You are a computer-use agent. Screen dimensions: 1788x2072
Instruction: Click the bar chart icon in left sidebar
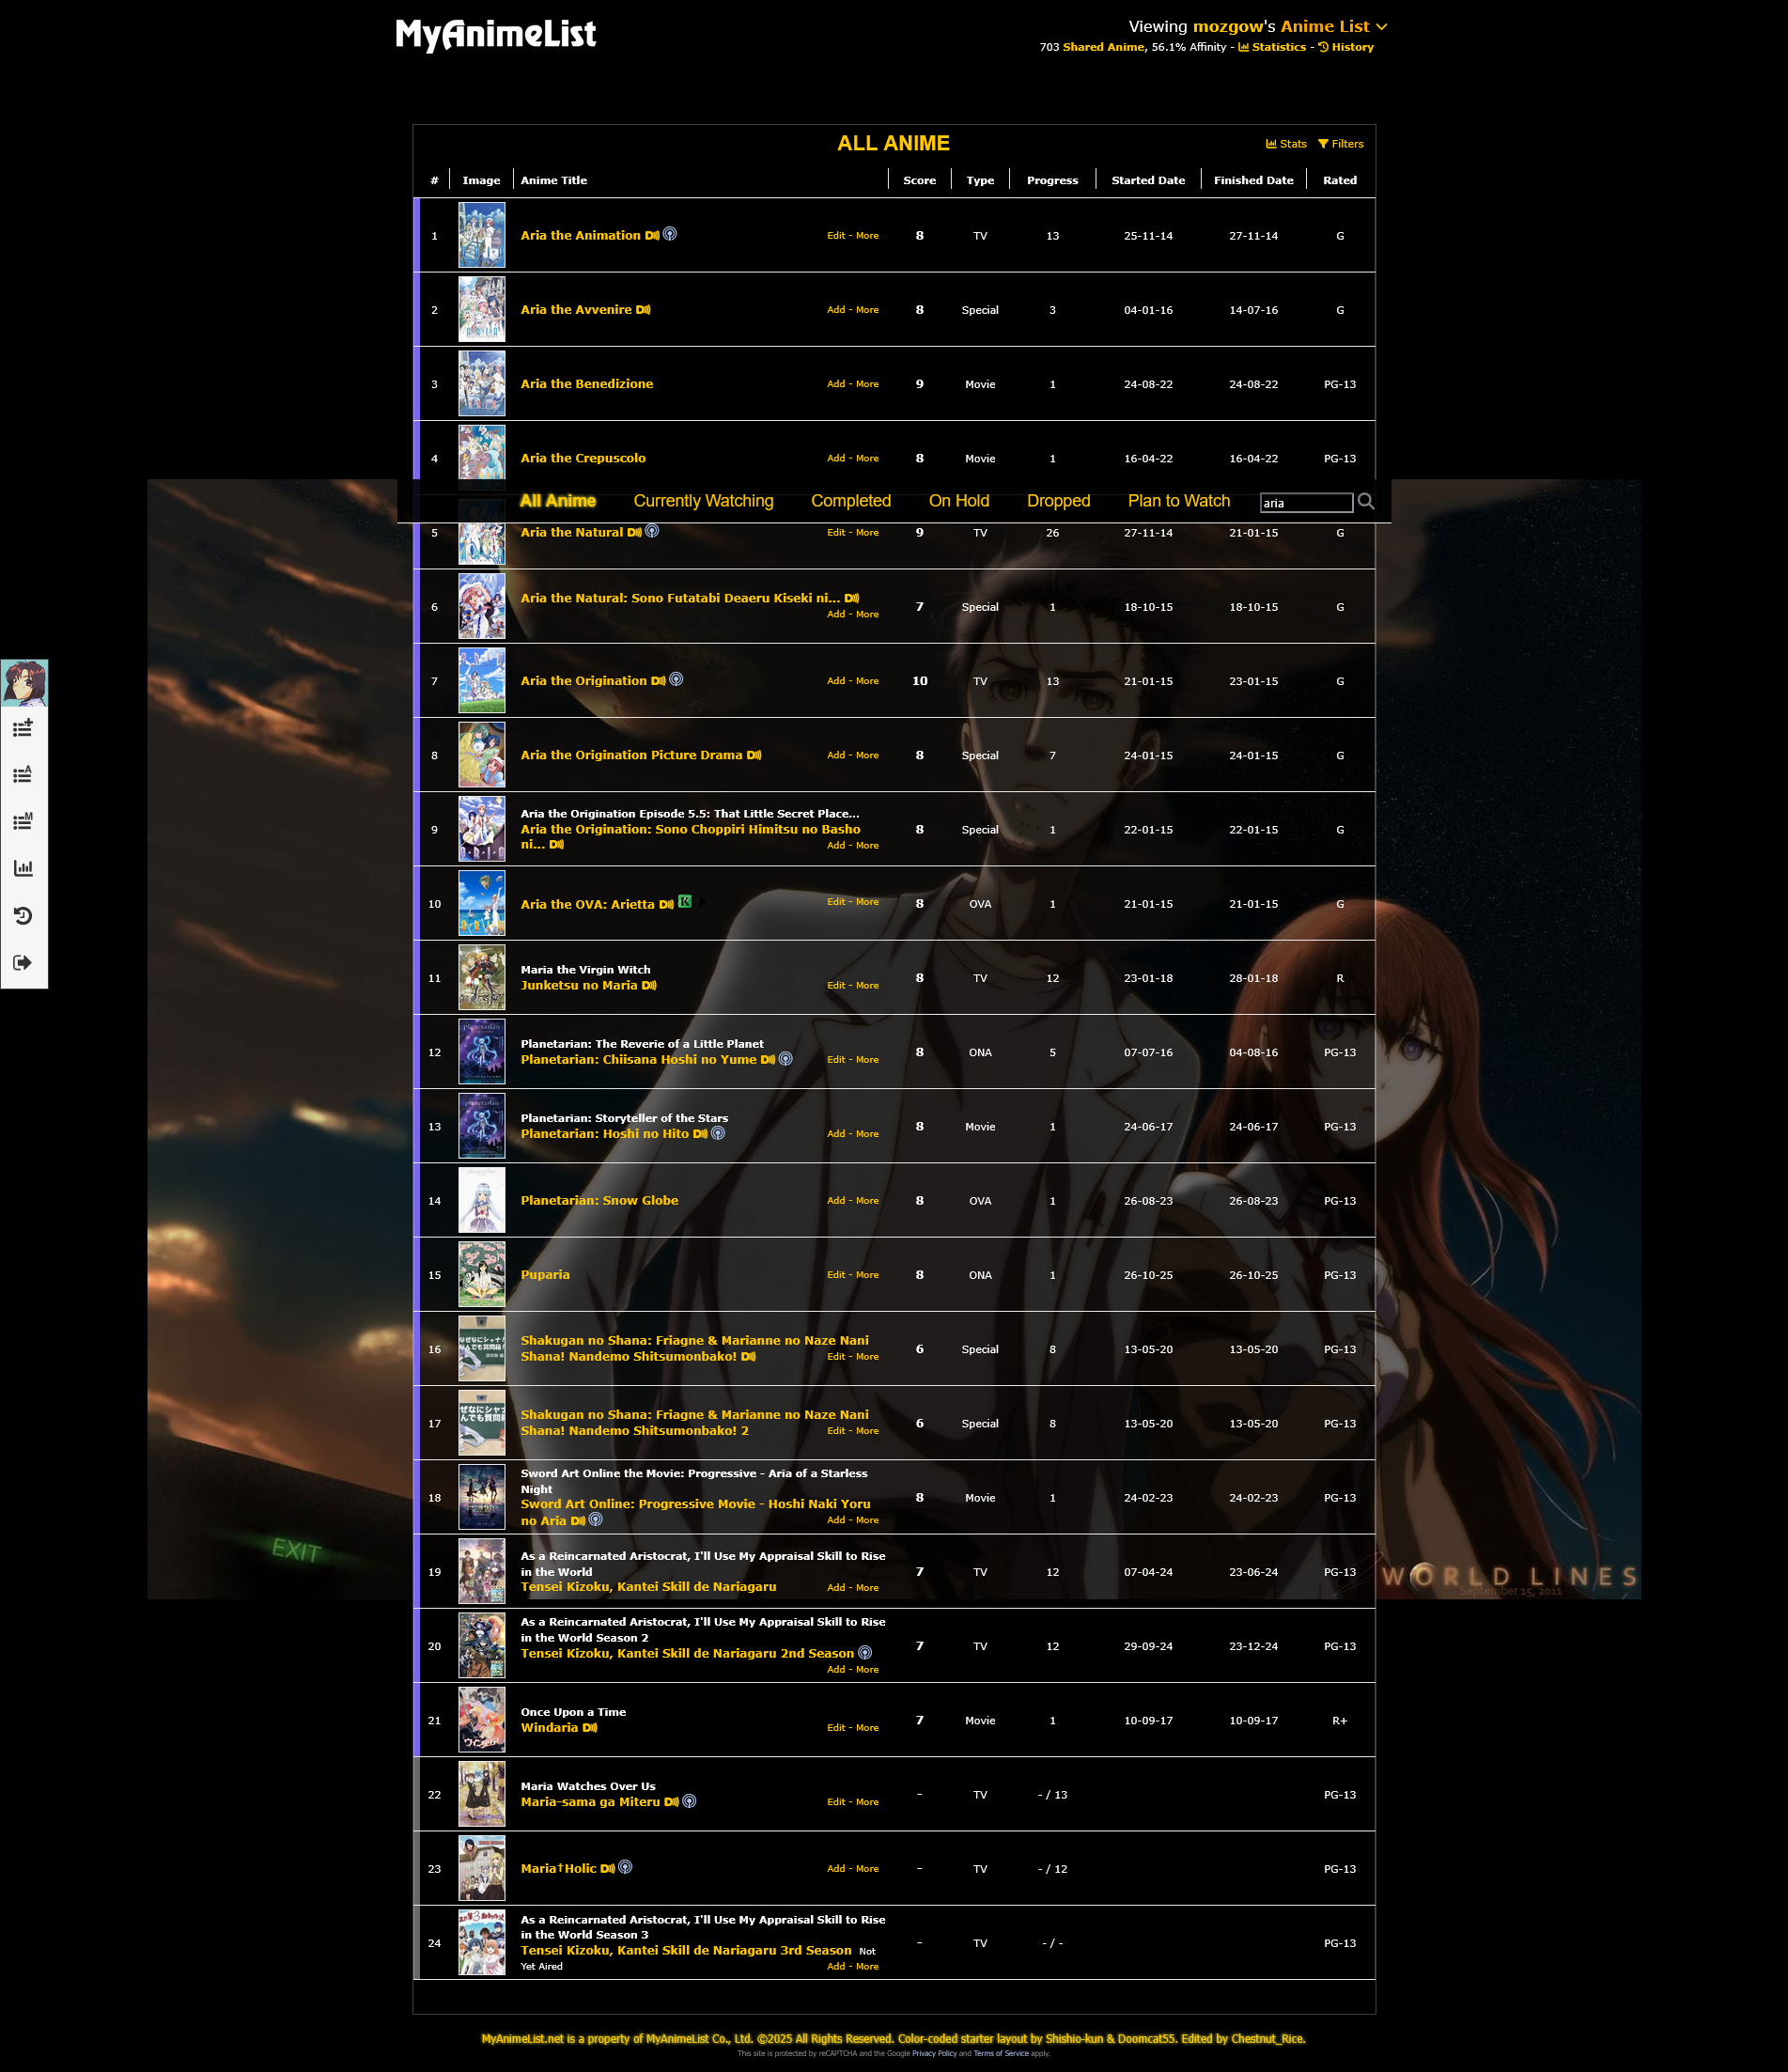[23, 868]
